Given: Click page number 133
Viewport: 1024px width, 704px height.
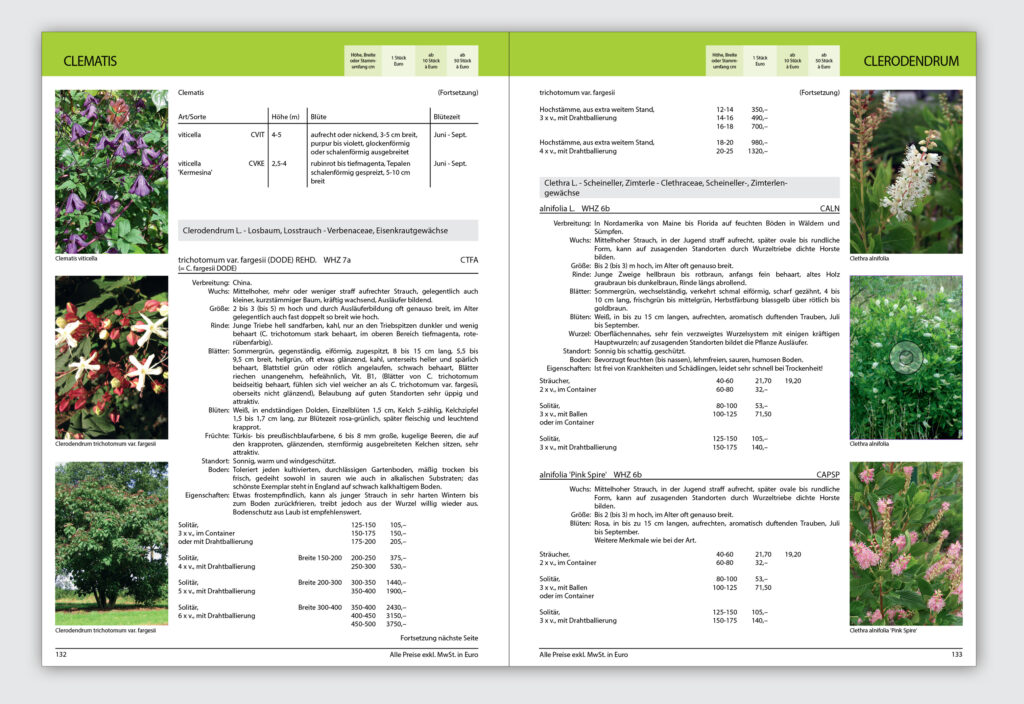Looking at the screenshot, I should 956,653.
